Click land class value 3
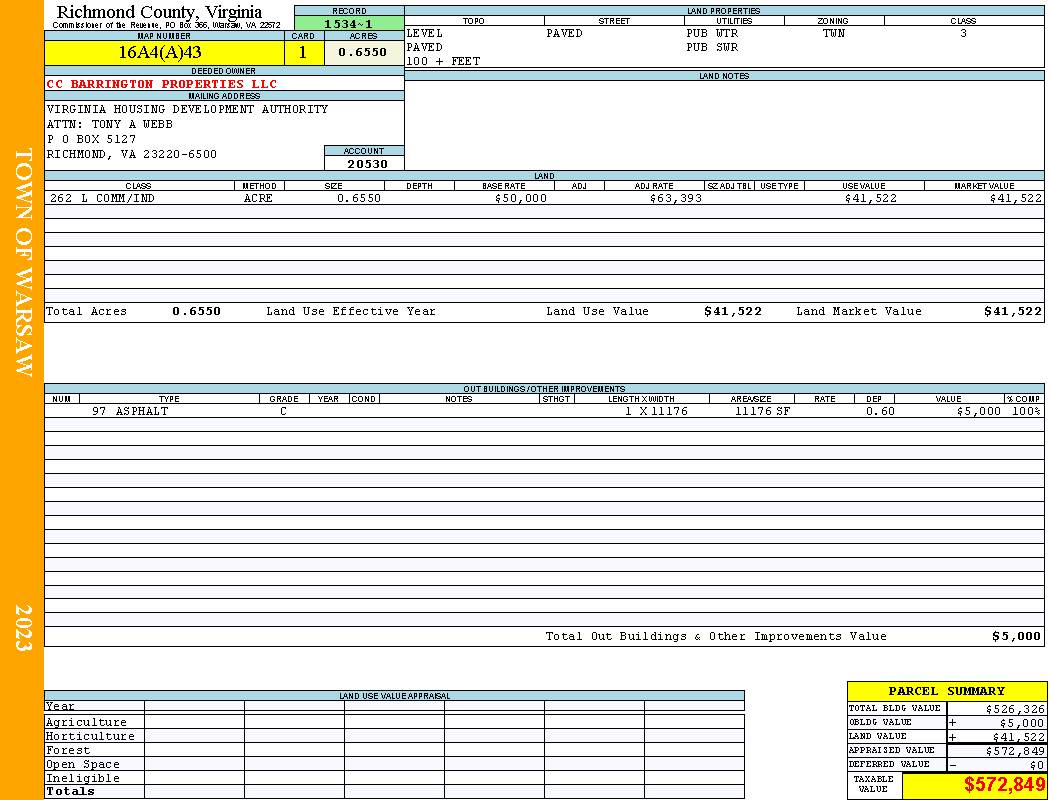This screenshot has width=1050, height=800. 963,33
